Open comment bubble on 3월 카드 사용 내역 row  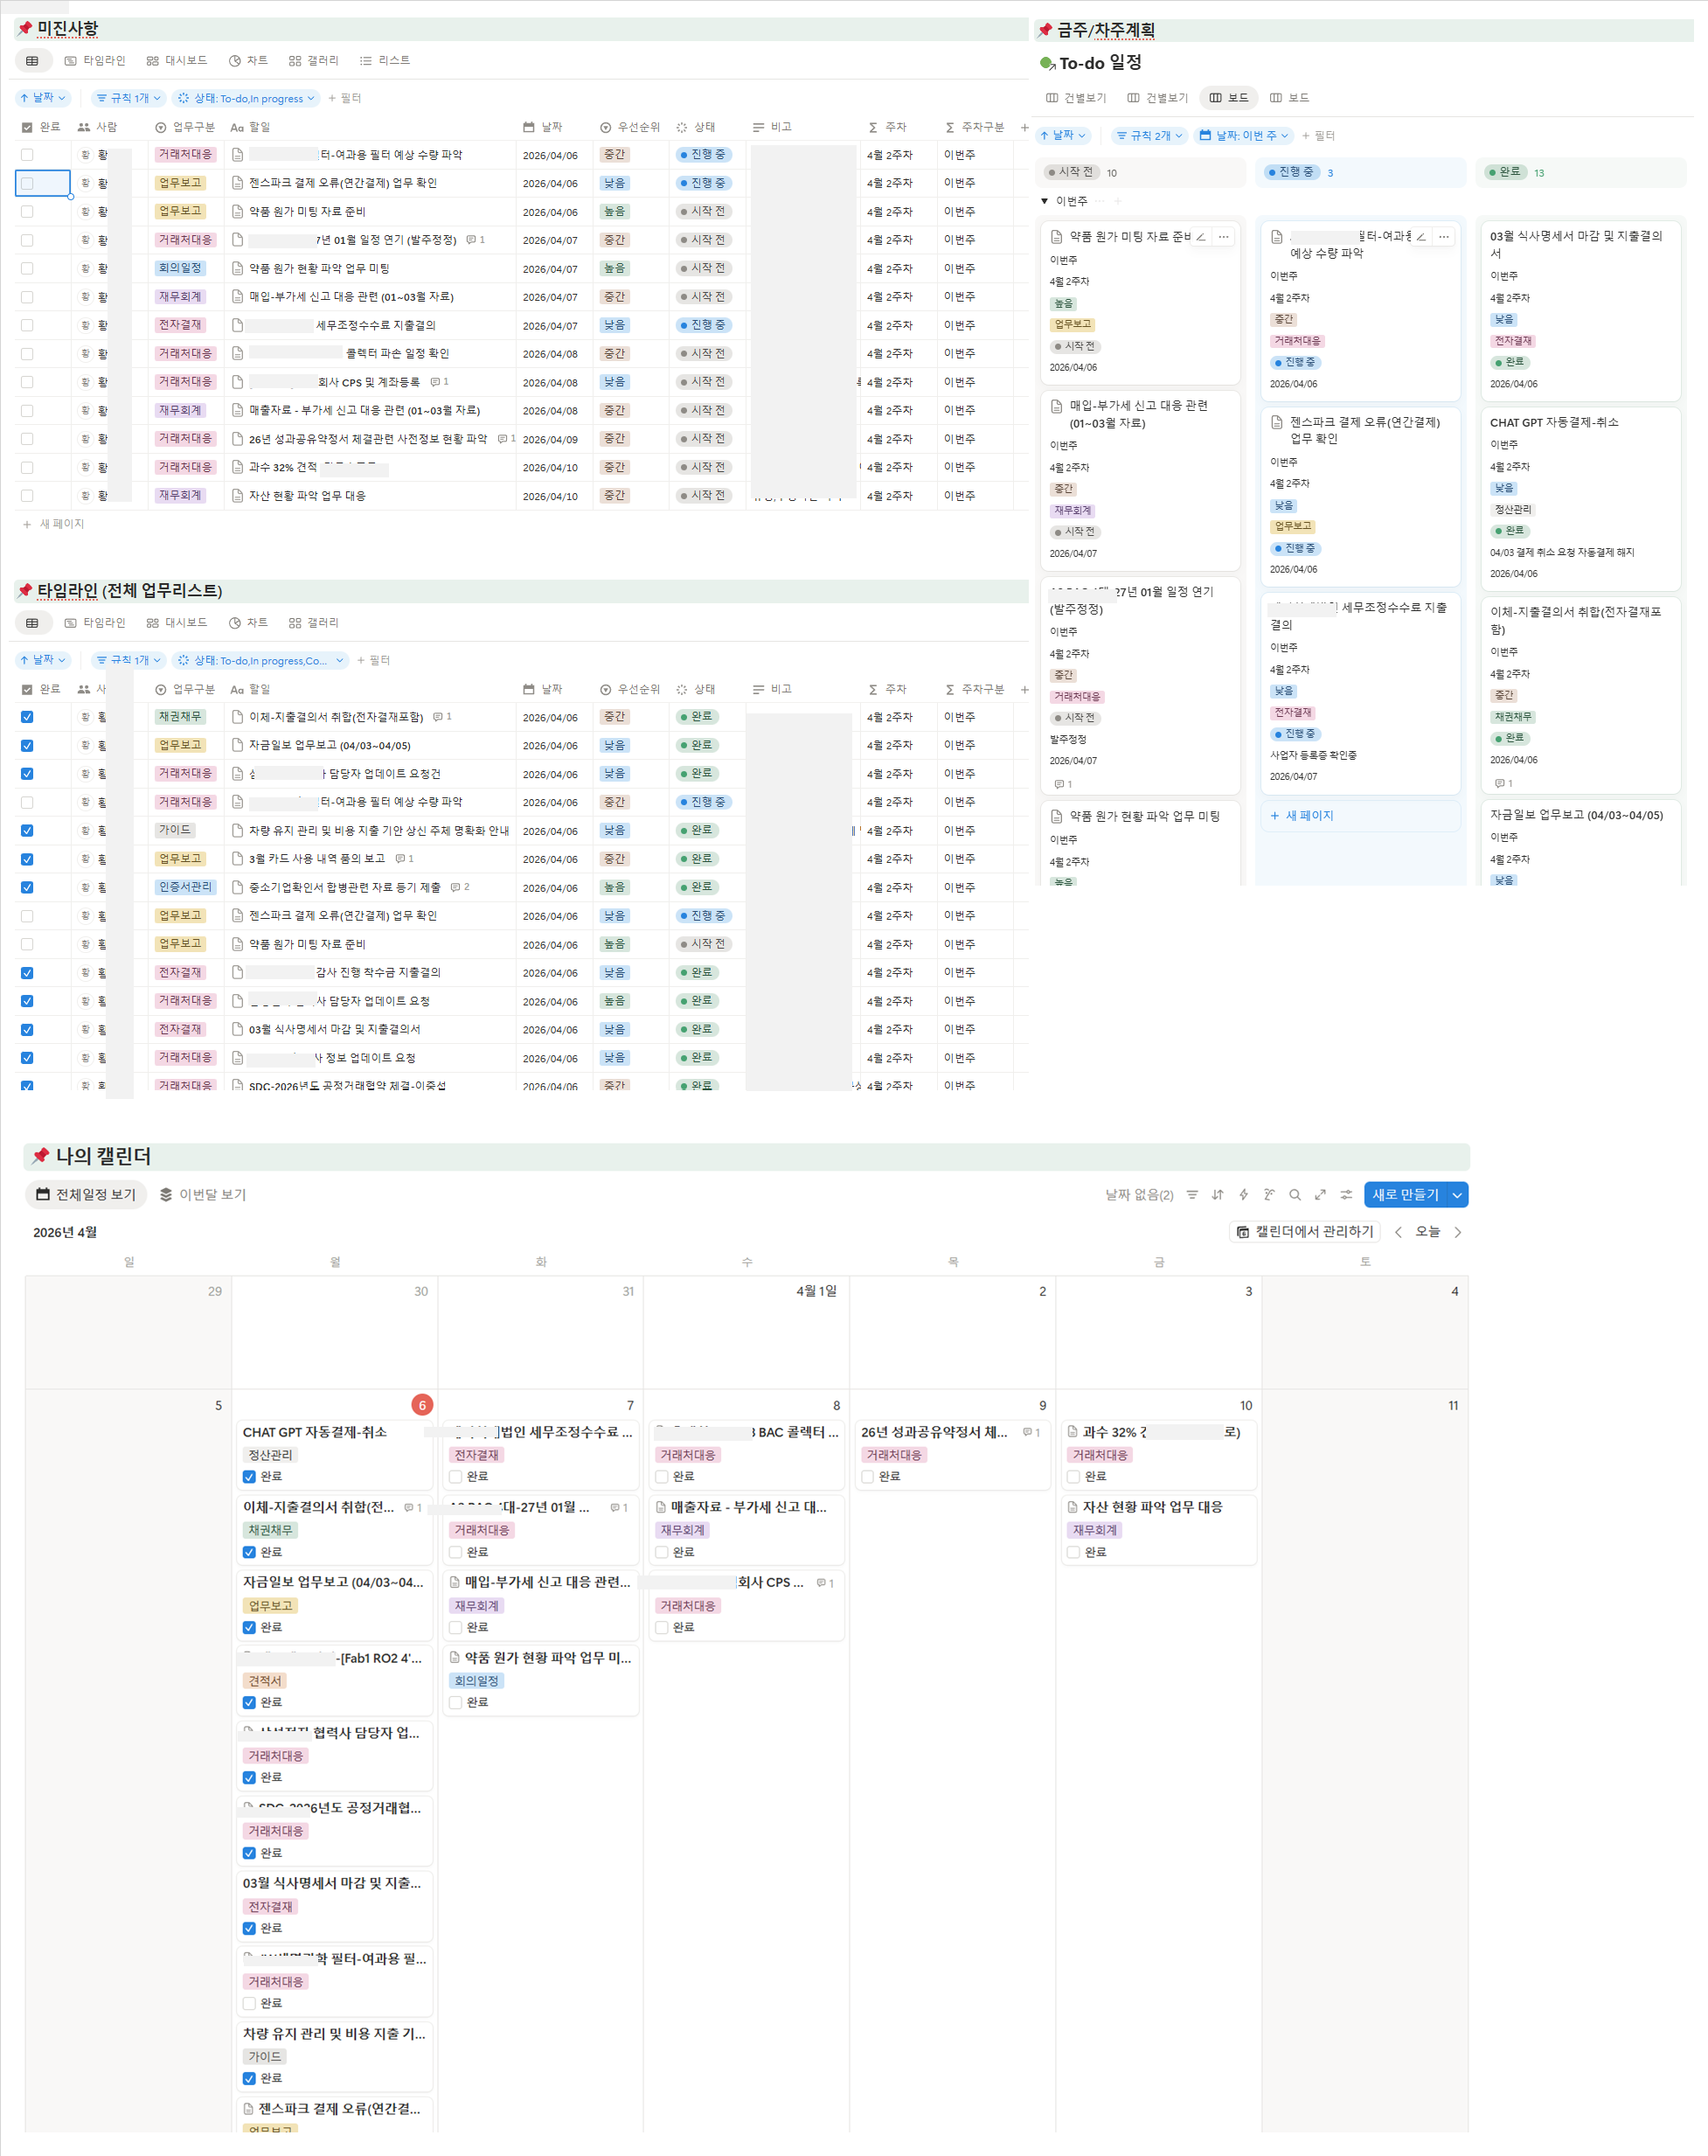404,859
